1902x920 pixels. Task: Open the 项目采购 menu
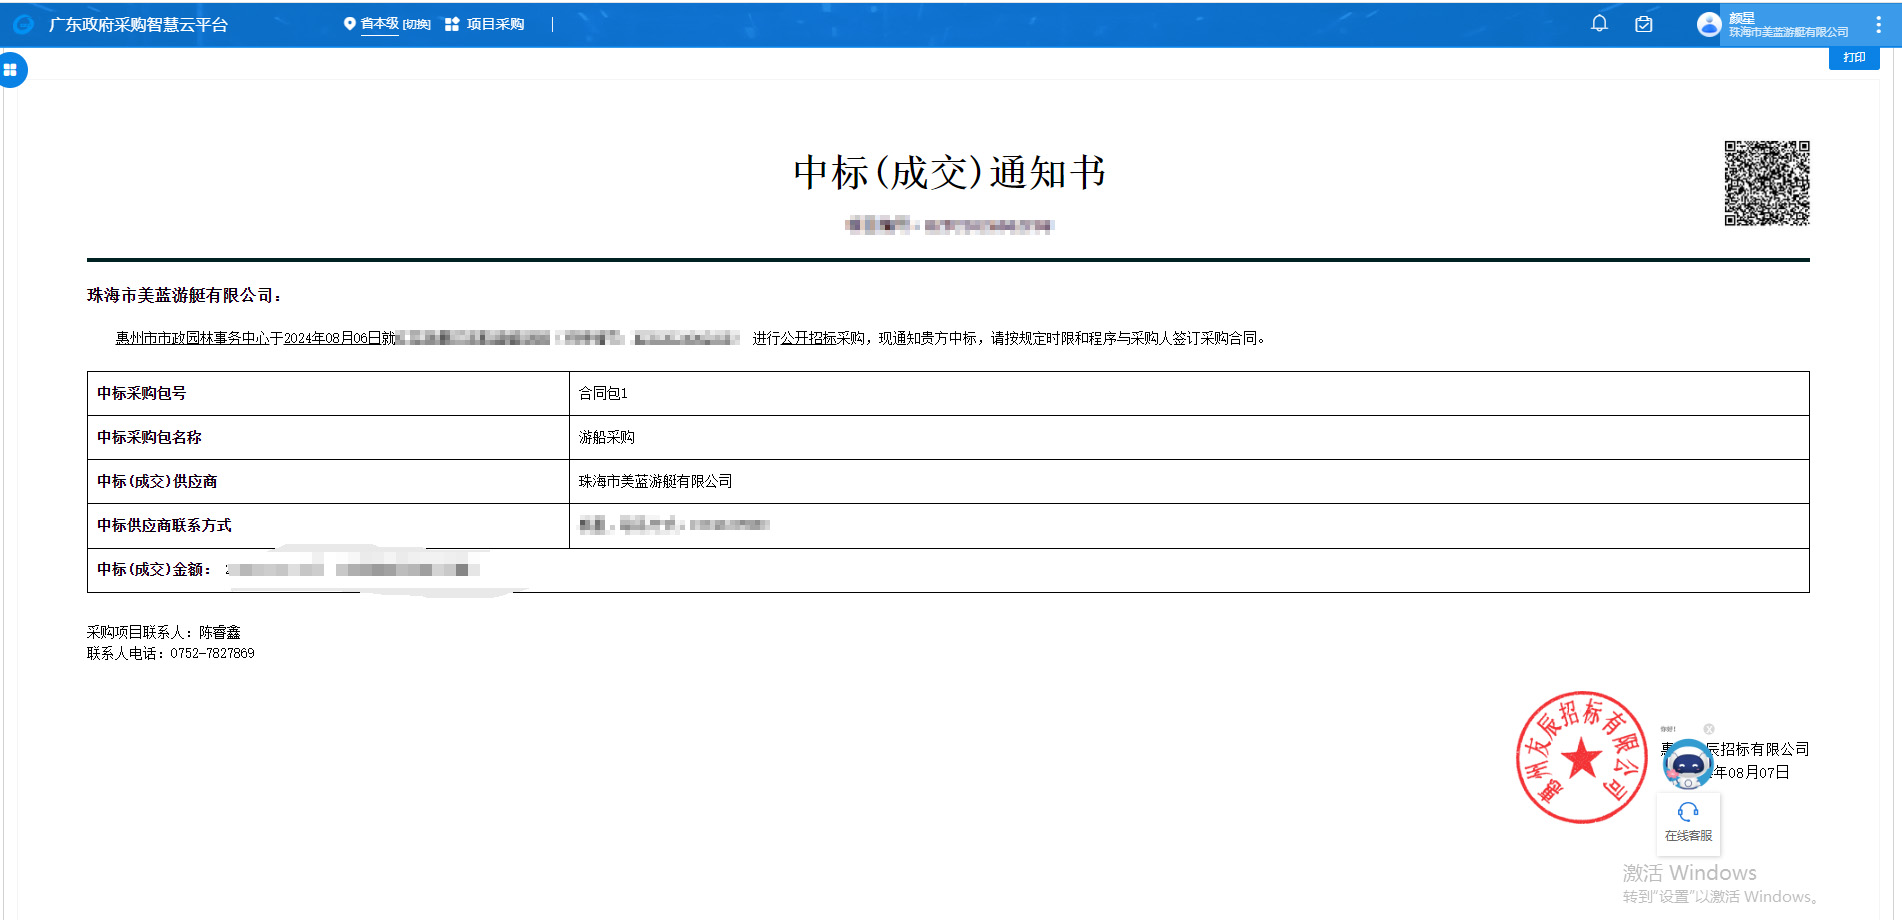pos(495,24)
